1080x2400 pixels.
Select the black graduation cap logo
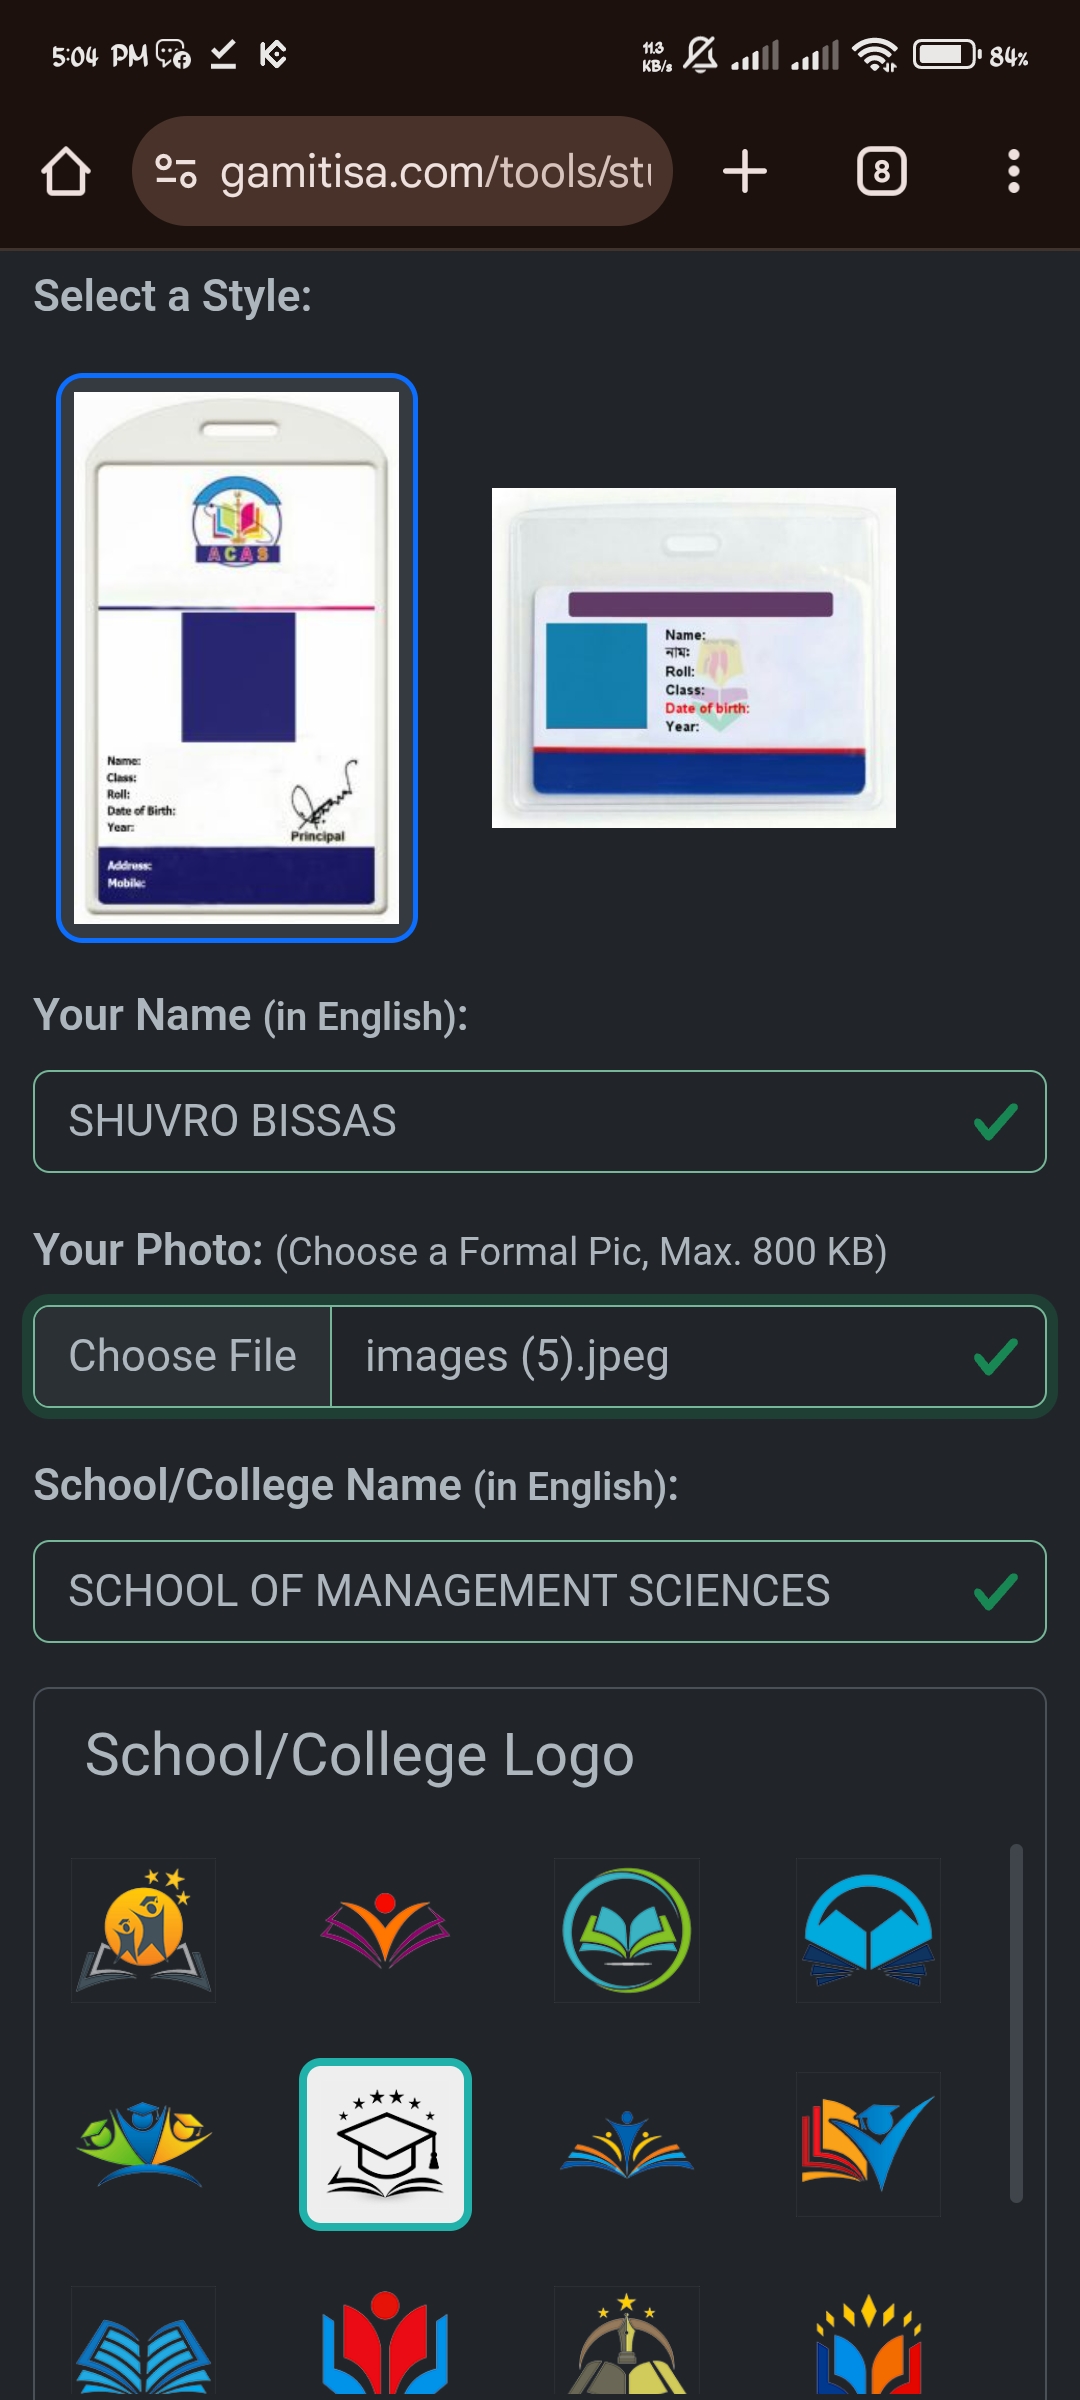[x=385, y=2144]
